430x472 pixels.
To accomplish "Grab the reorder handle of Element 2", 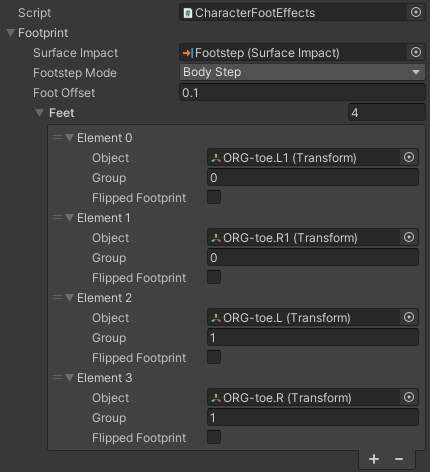I will click(58, 297).
